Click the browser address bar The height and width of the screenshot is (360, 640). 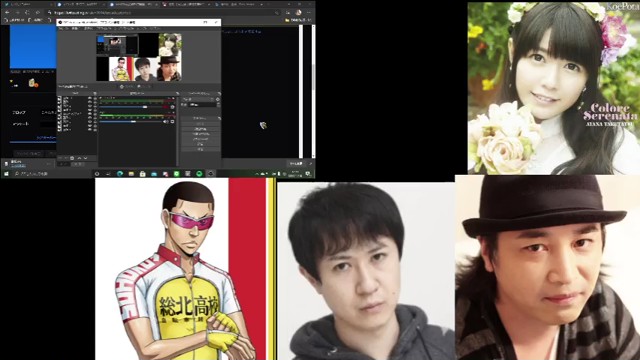163,13
